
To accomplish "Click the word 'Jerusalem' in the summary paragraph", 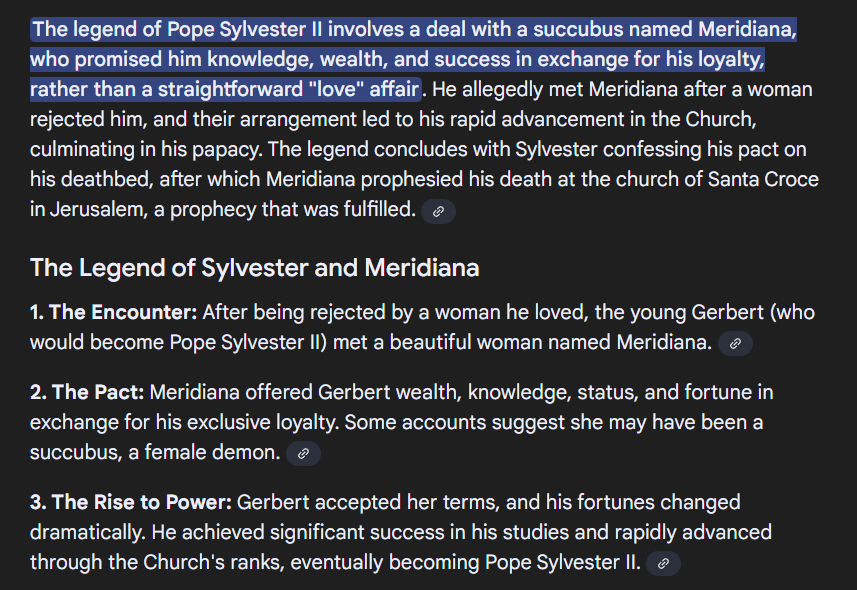I will coord(96,209).
